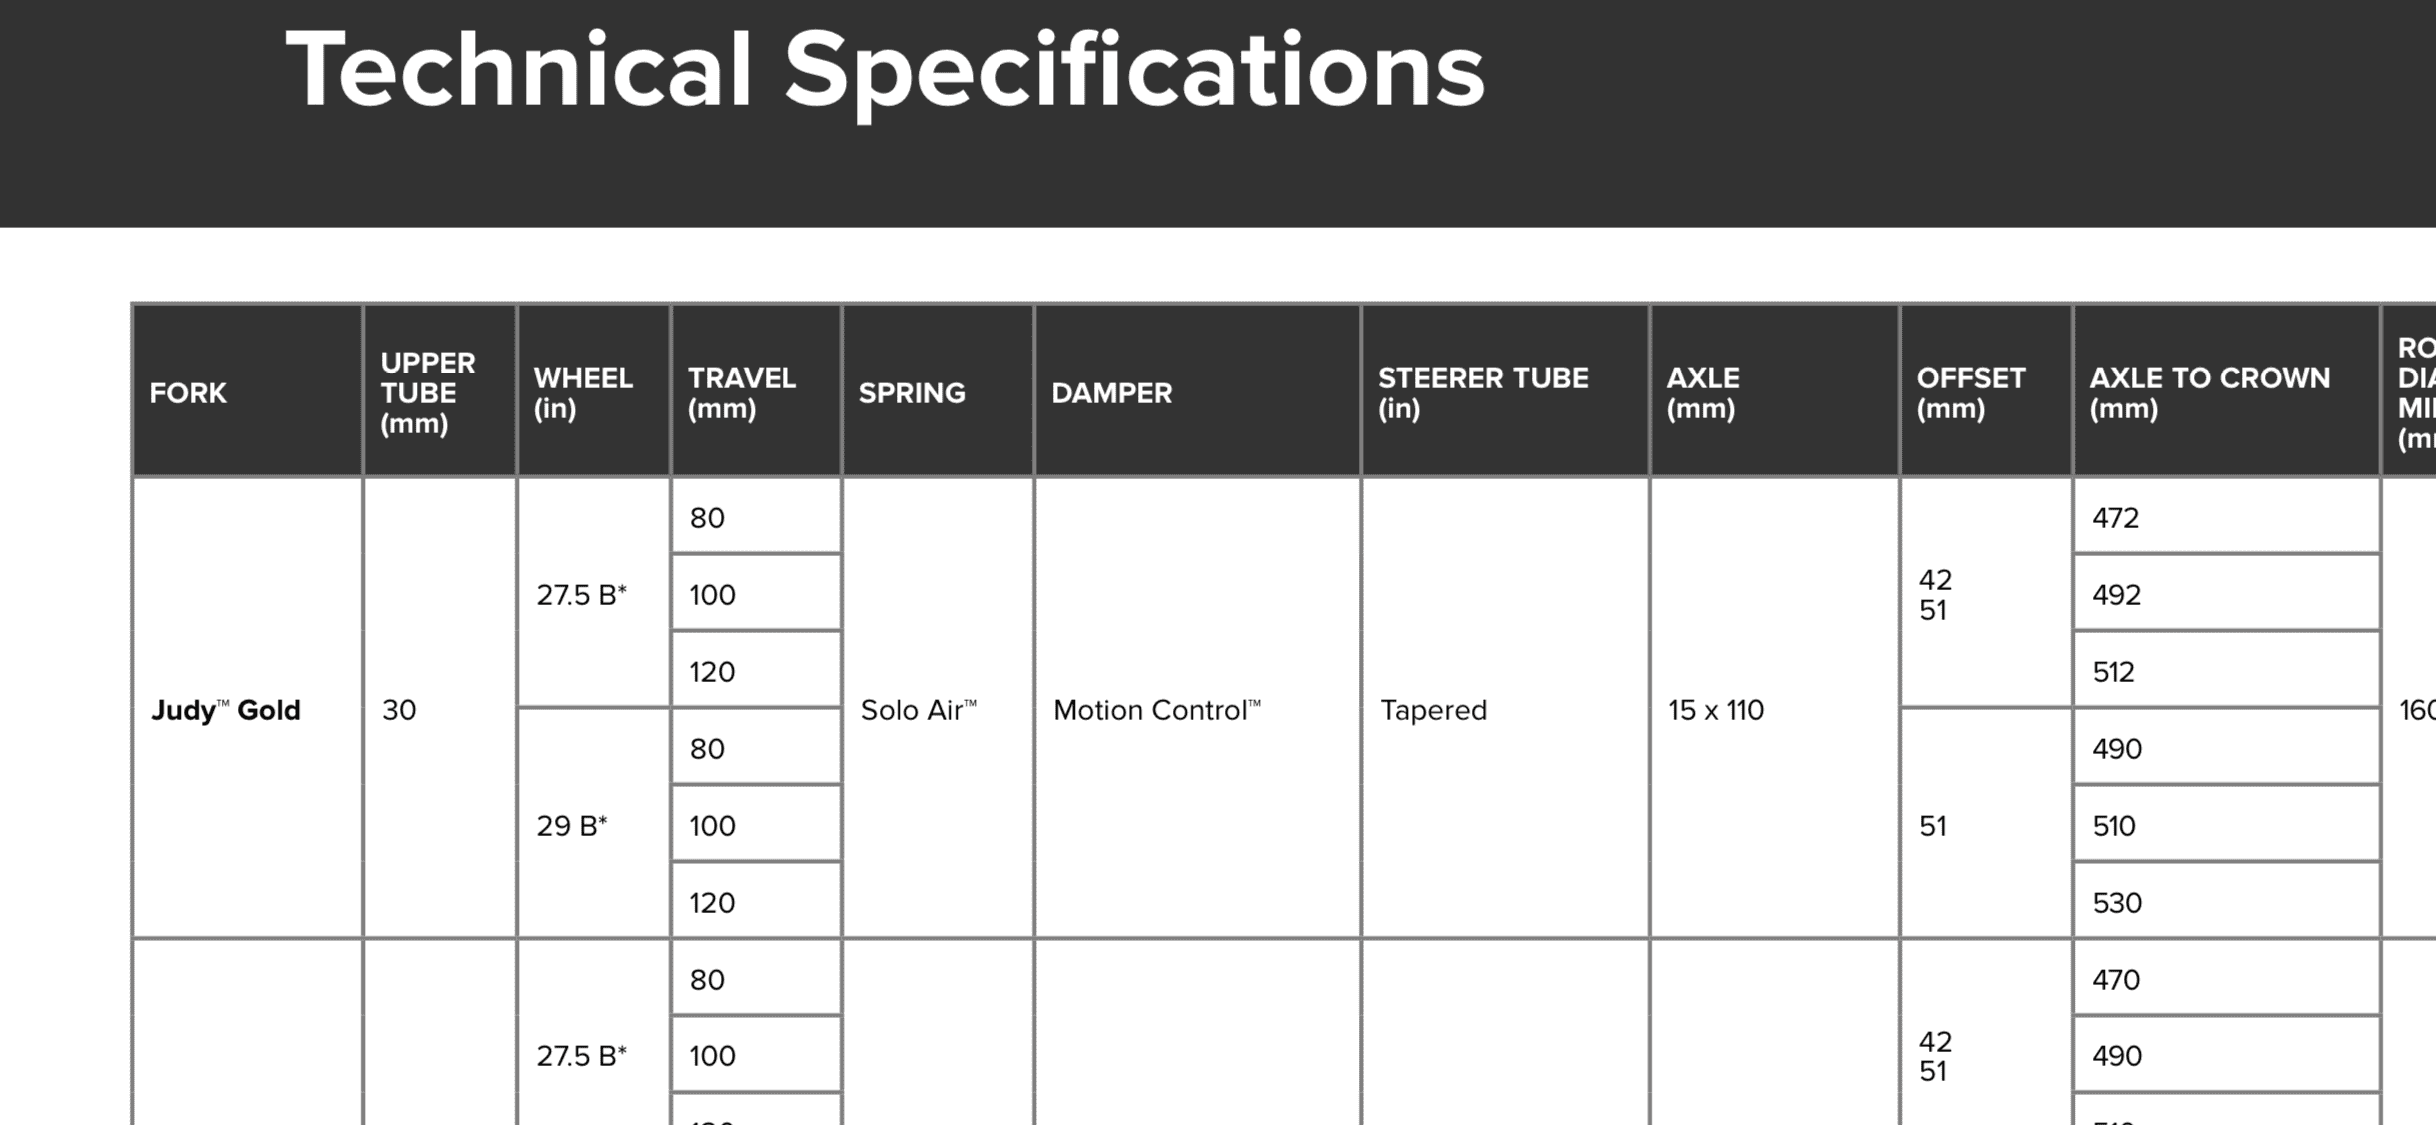
Task: Select the SPRING column header
Action: (x=939, y=392)
